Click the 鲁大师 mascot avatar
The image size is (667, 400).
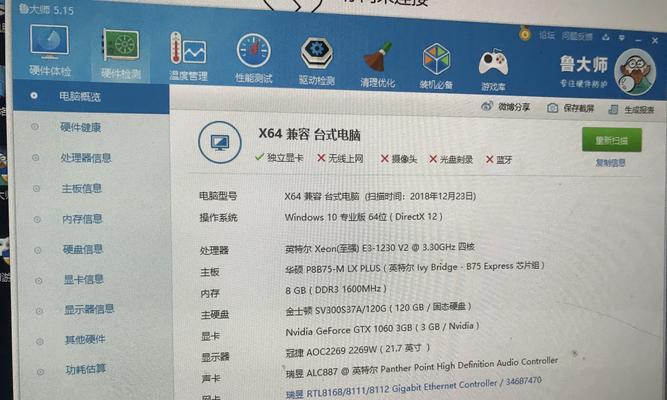tap(635, 72)
